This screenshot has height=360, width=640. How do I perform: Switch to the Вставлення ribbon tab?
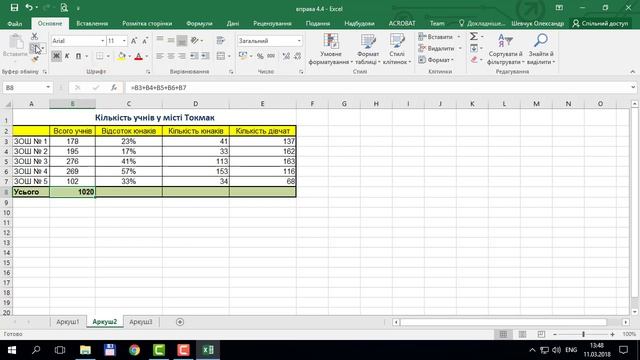pyautogui.click(x=92, y=24)
